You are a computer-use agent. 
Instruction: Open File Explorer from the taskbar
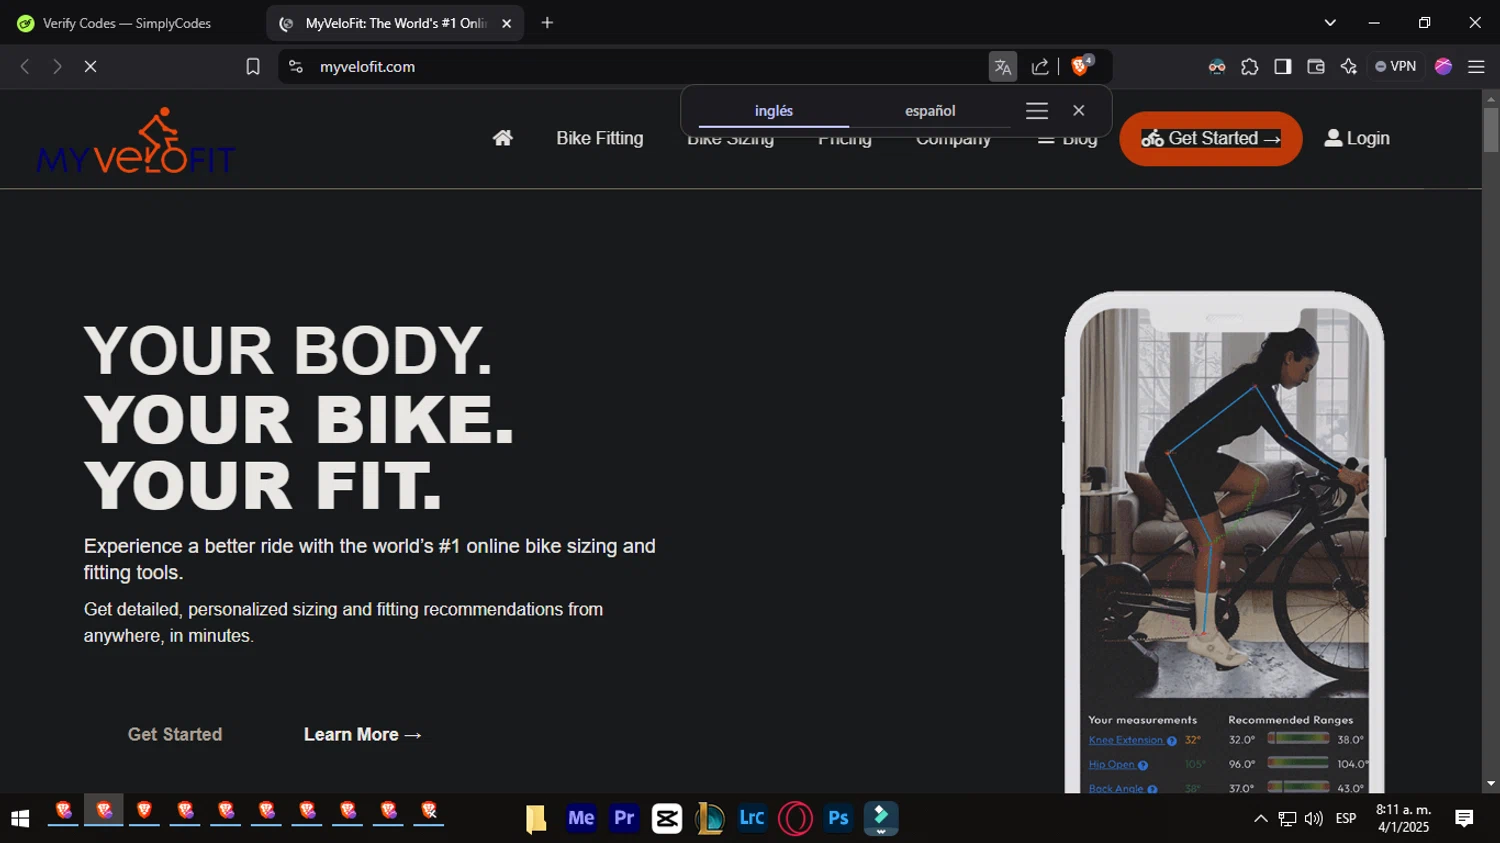click(x=536, y=818)
